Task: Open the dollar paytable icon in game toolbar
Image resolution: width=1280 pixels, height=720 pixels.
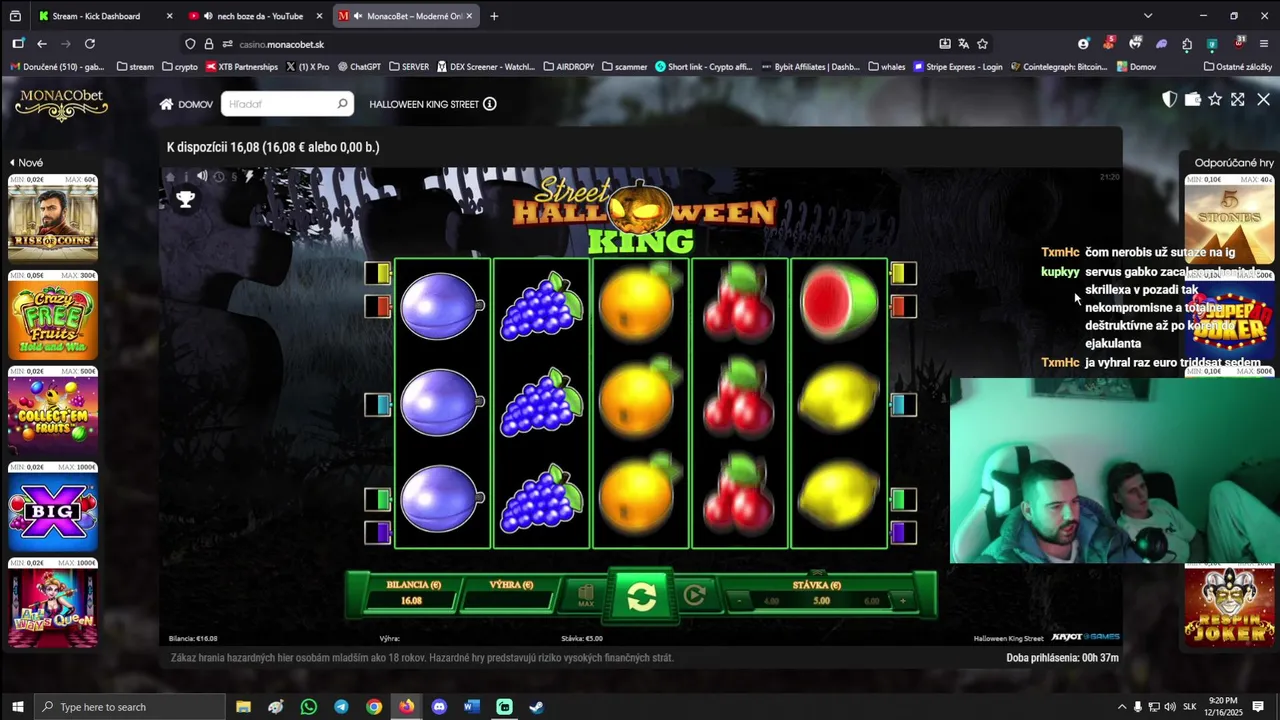Action: tap(234, 177)
